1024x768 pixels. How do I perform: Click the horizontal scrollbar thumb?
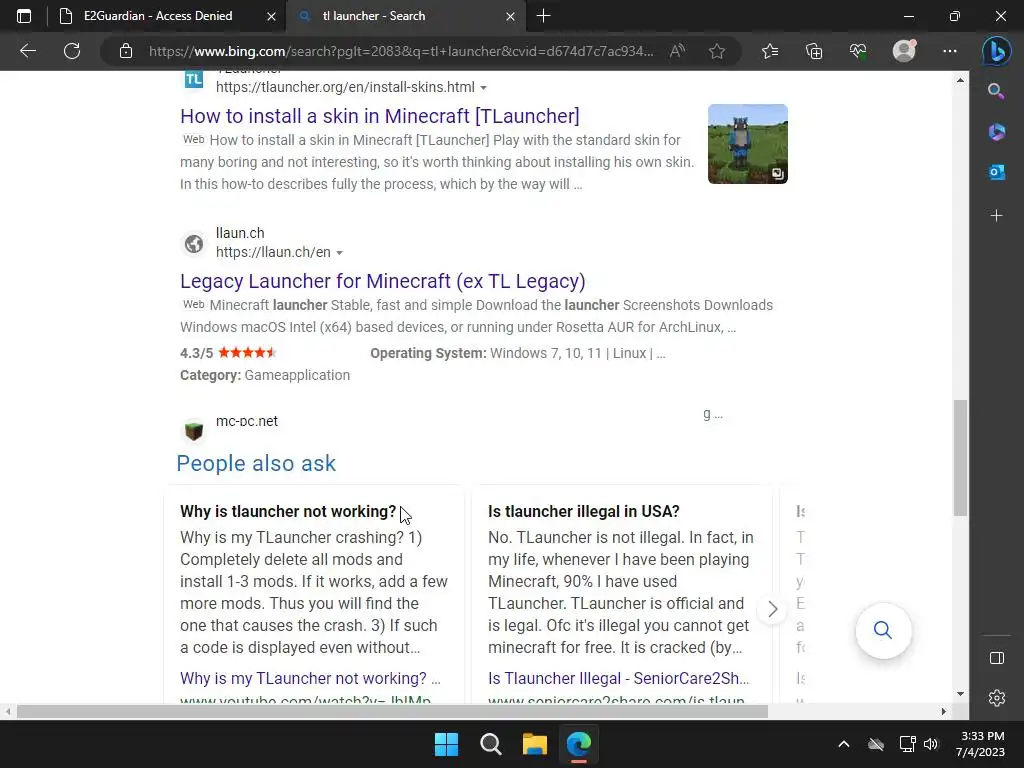[392, 711]
